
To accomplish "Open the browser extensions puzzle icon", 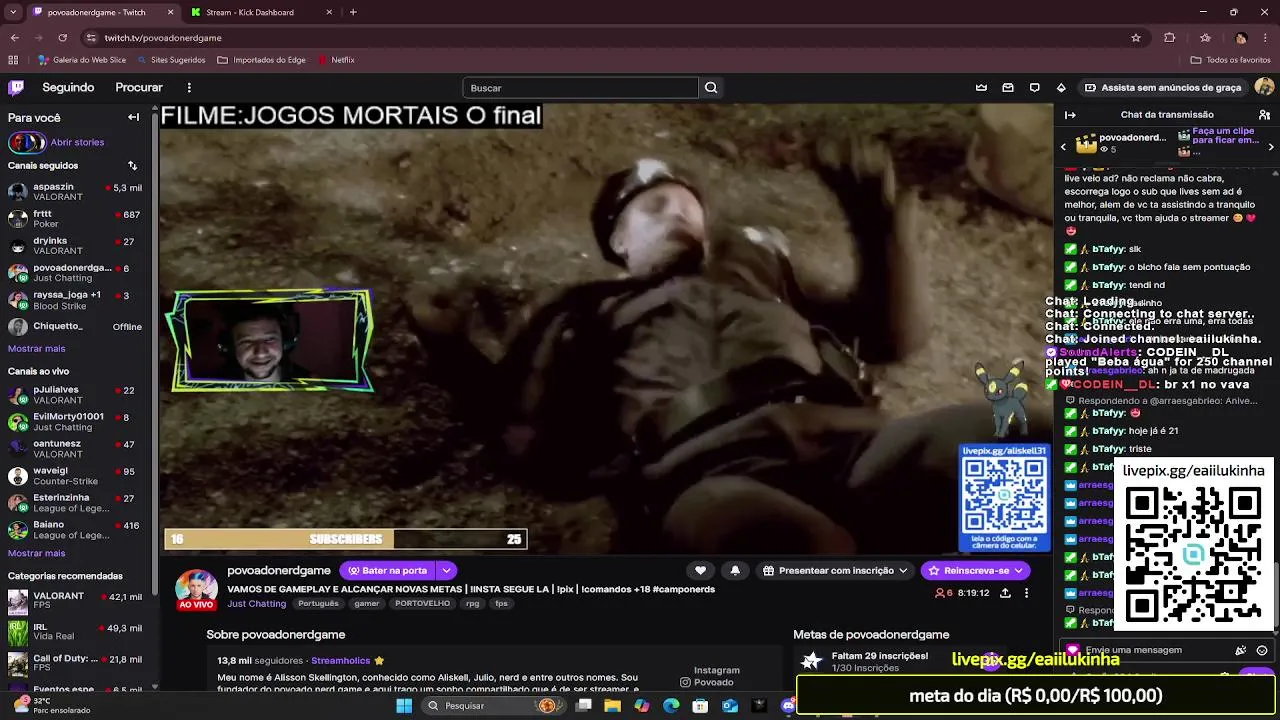I will pyautogui.click(x=1170, y=37).
